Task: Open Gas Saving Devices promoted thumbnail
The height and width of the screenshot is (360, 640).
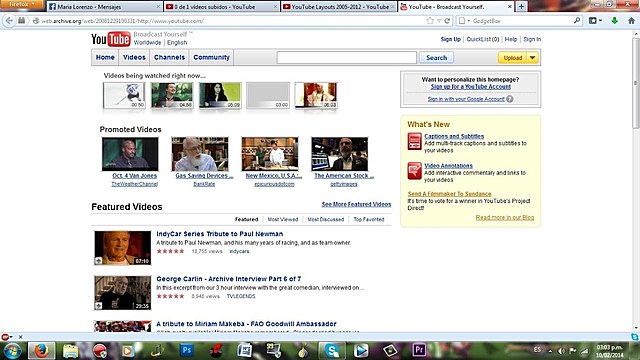Action: (x=200, y=154)
